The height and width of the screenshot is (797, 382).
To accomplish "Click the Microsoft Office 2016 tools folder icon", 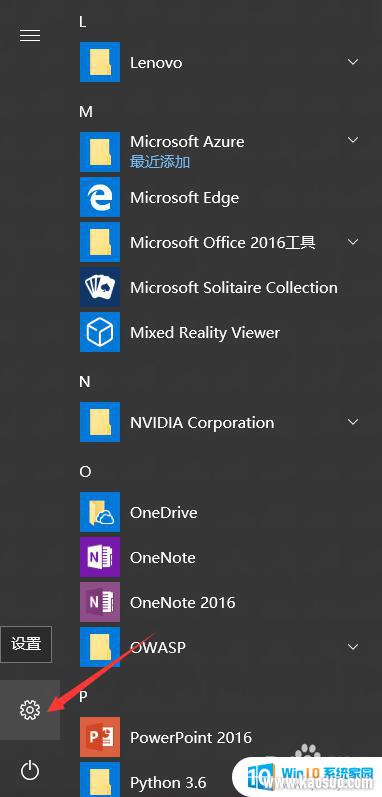I will 100,242.
